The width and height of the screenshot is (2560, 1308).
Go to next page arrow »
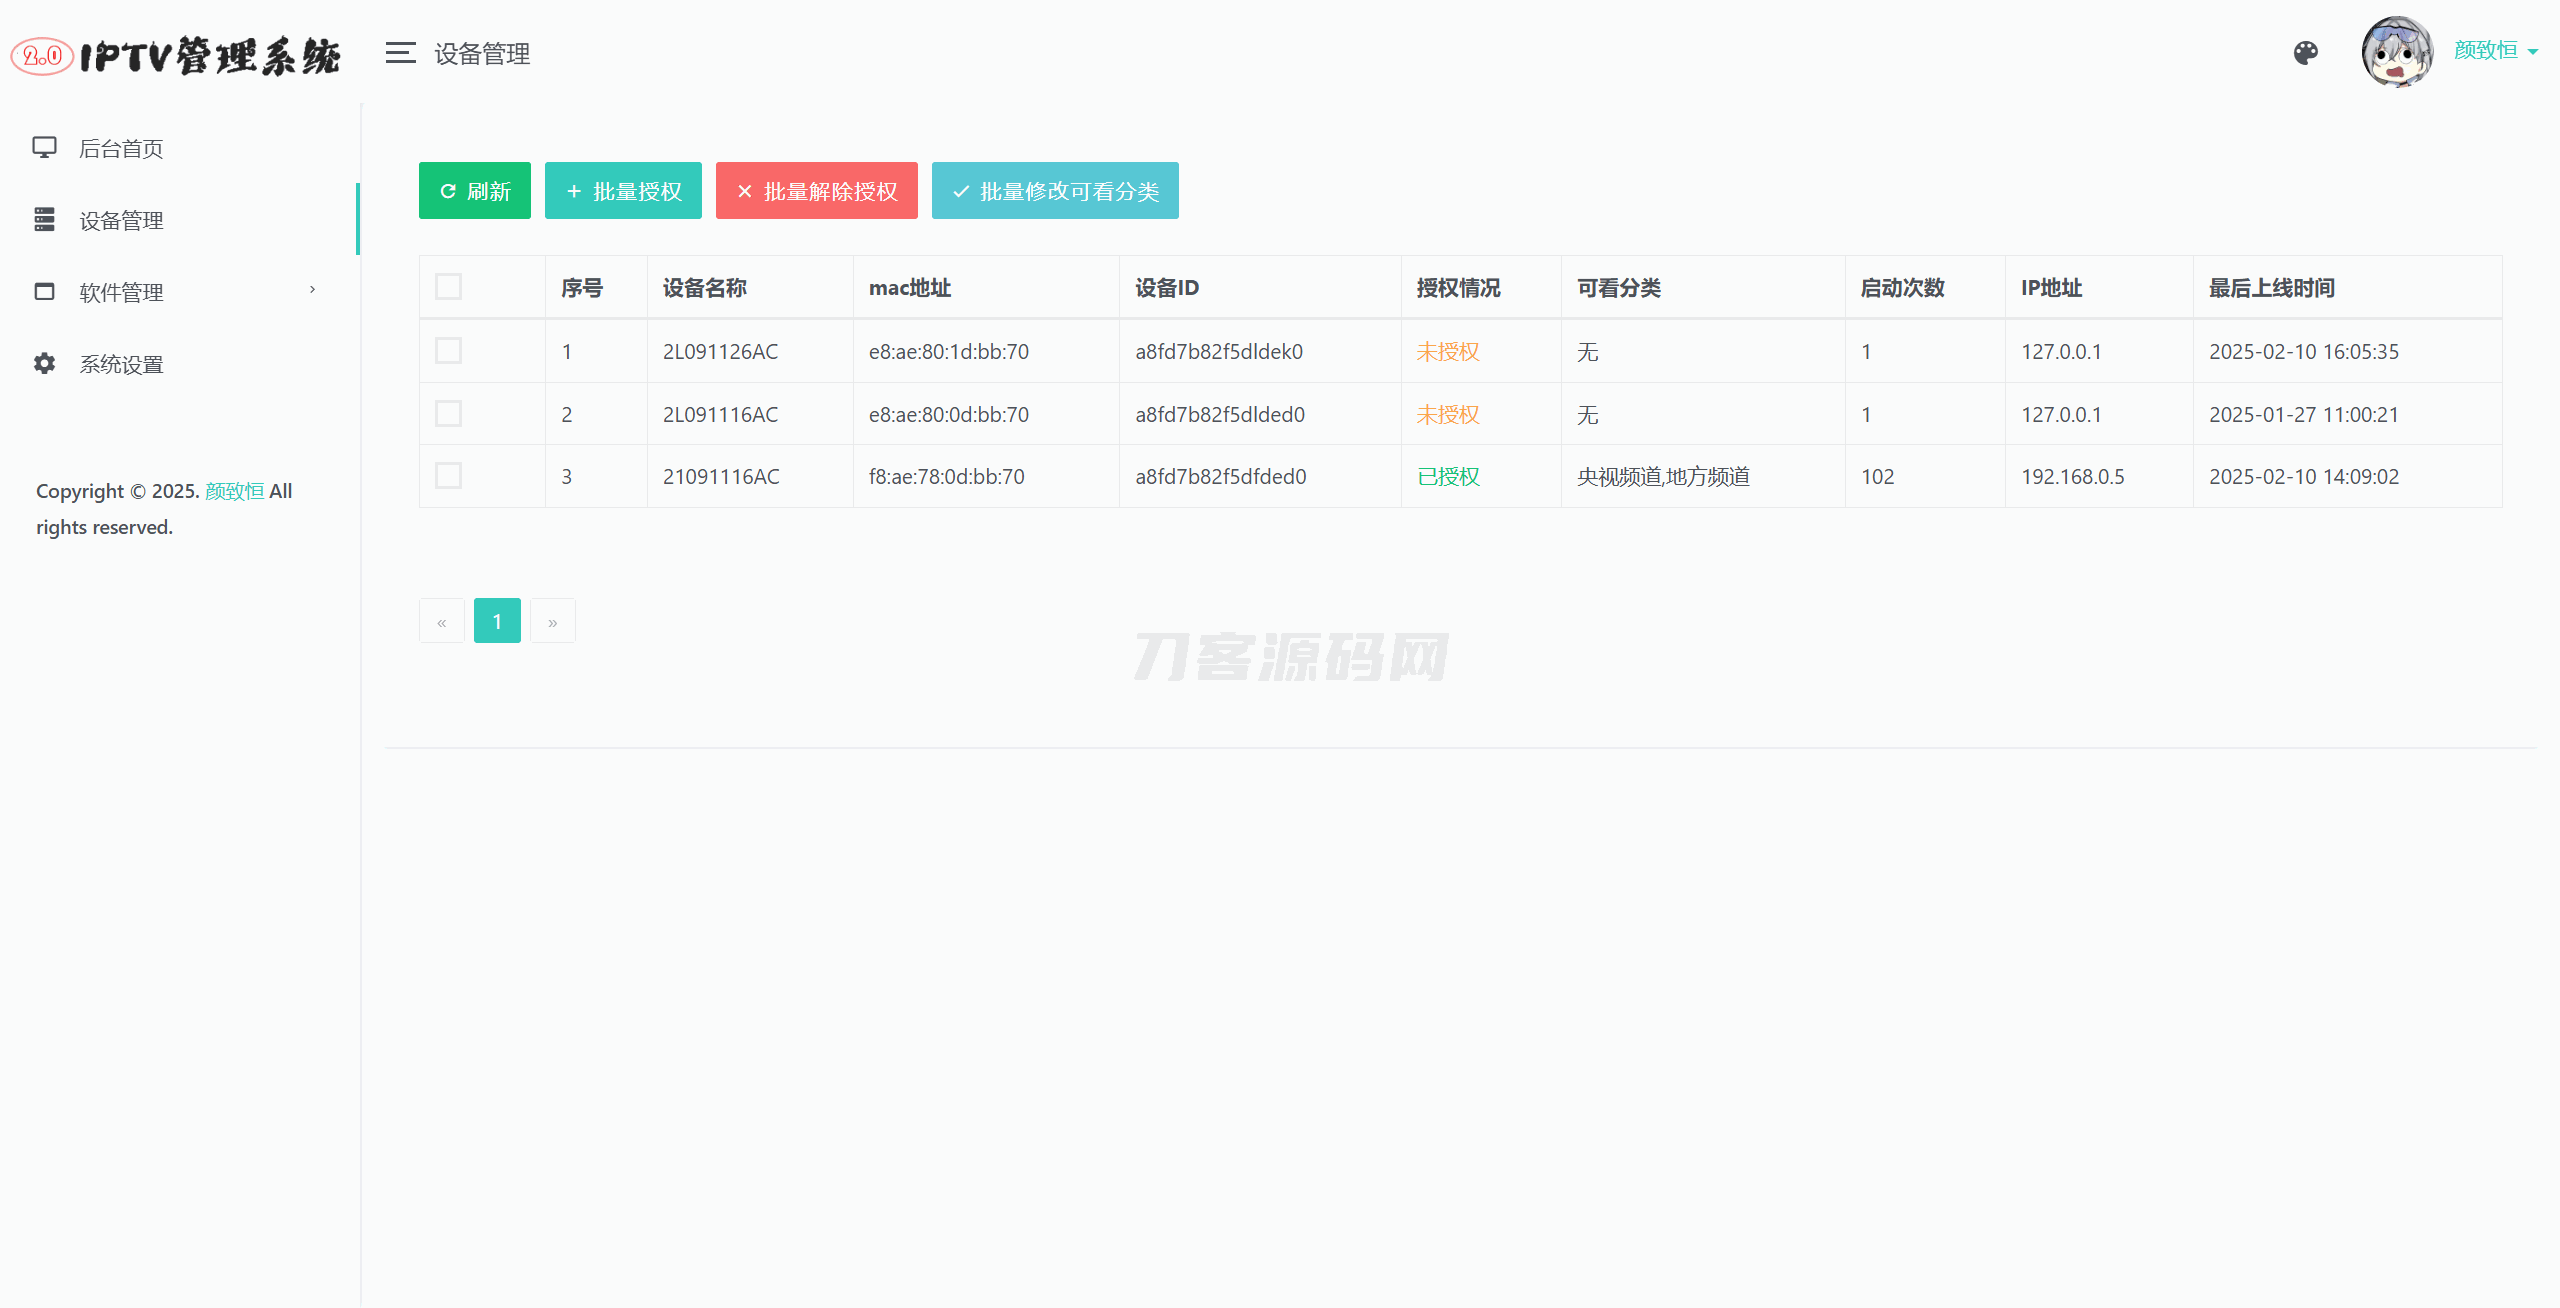[x=552, y=621]
